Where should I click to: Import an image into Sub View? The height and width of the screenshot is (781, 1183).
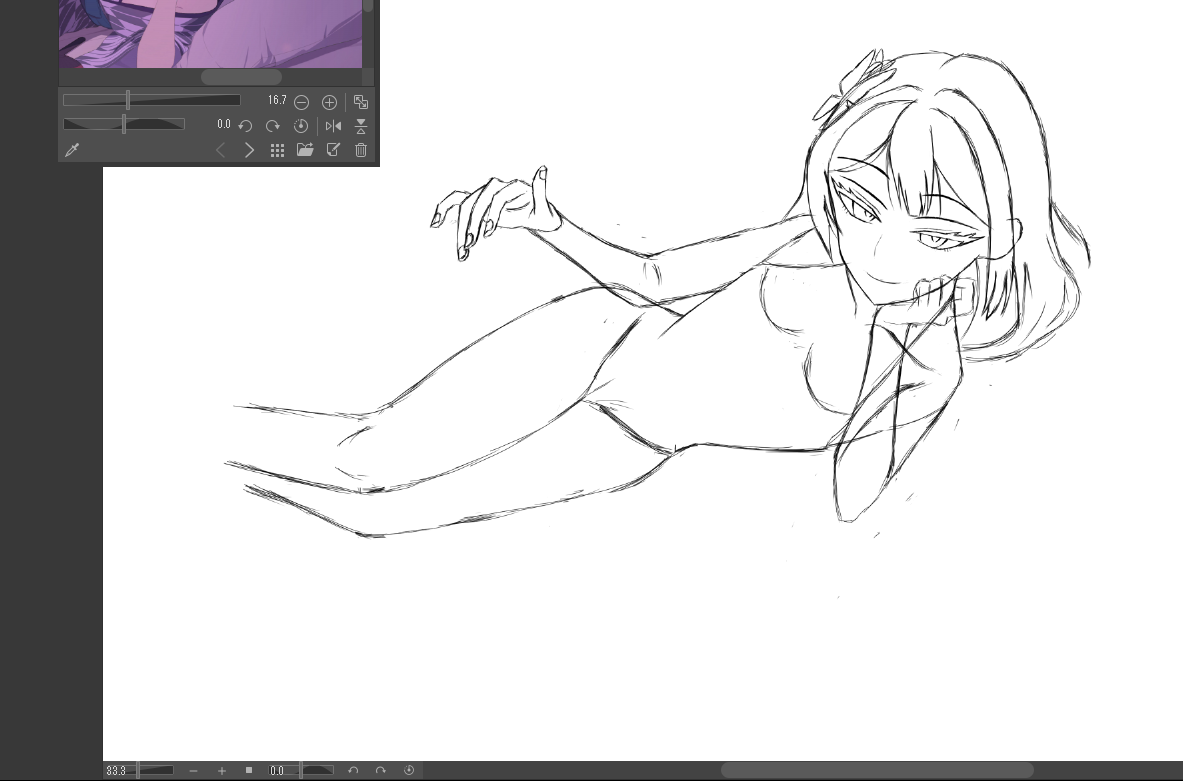[x=305, y=150]
